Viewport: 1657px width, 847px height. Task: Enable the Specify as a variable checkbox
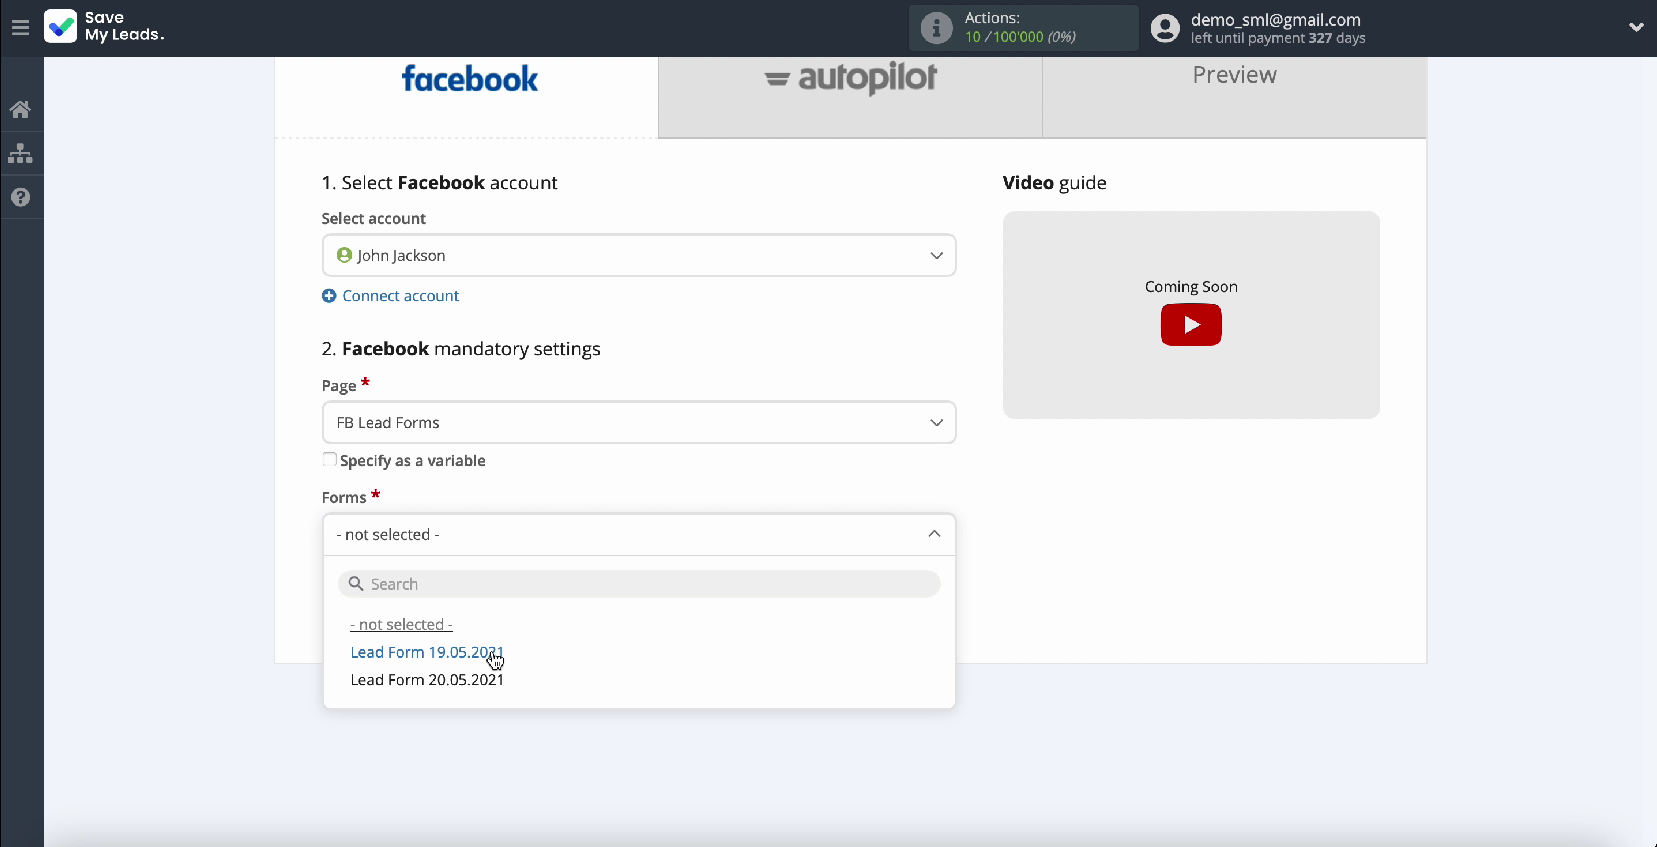[x=330, y=460]
